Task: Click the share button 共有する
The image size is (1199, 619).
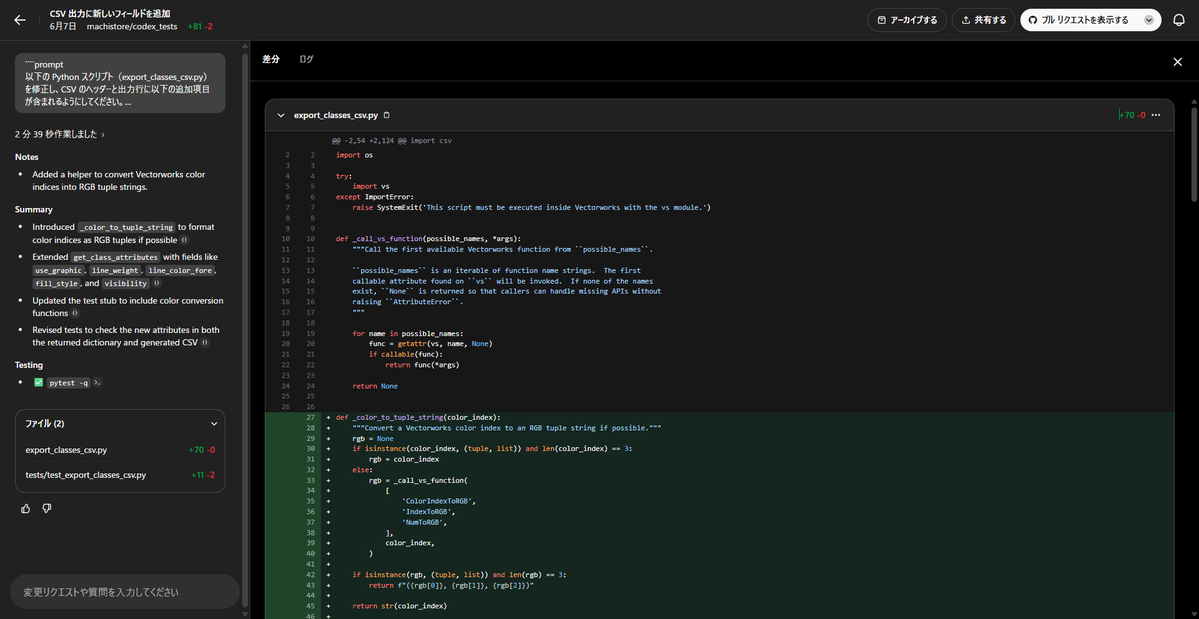Action: [x=983, y=20]
